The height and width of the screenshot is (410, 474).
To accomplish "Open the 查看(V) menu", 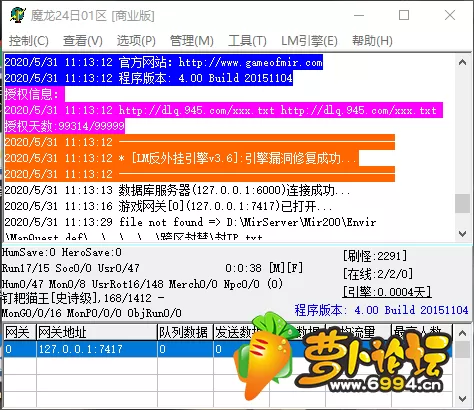I will (x=83, y=41).
